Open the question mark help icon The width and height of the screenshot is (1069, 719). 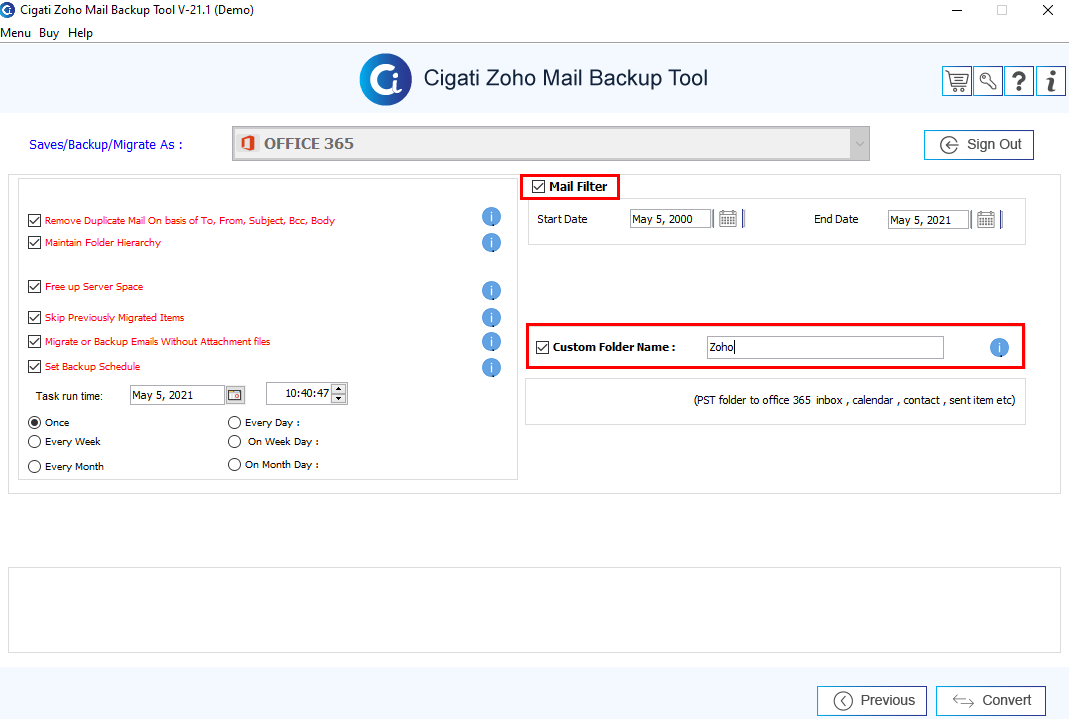click(x=1019, y=81)
